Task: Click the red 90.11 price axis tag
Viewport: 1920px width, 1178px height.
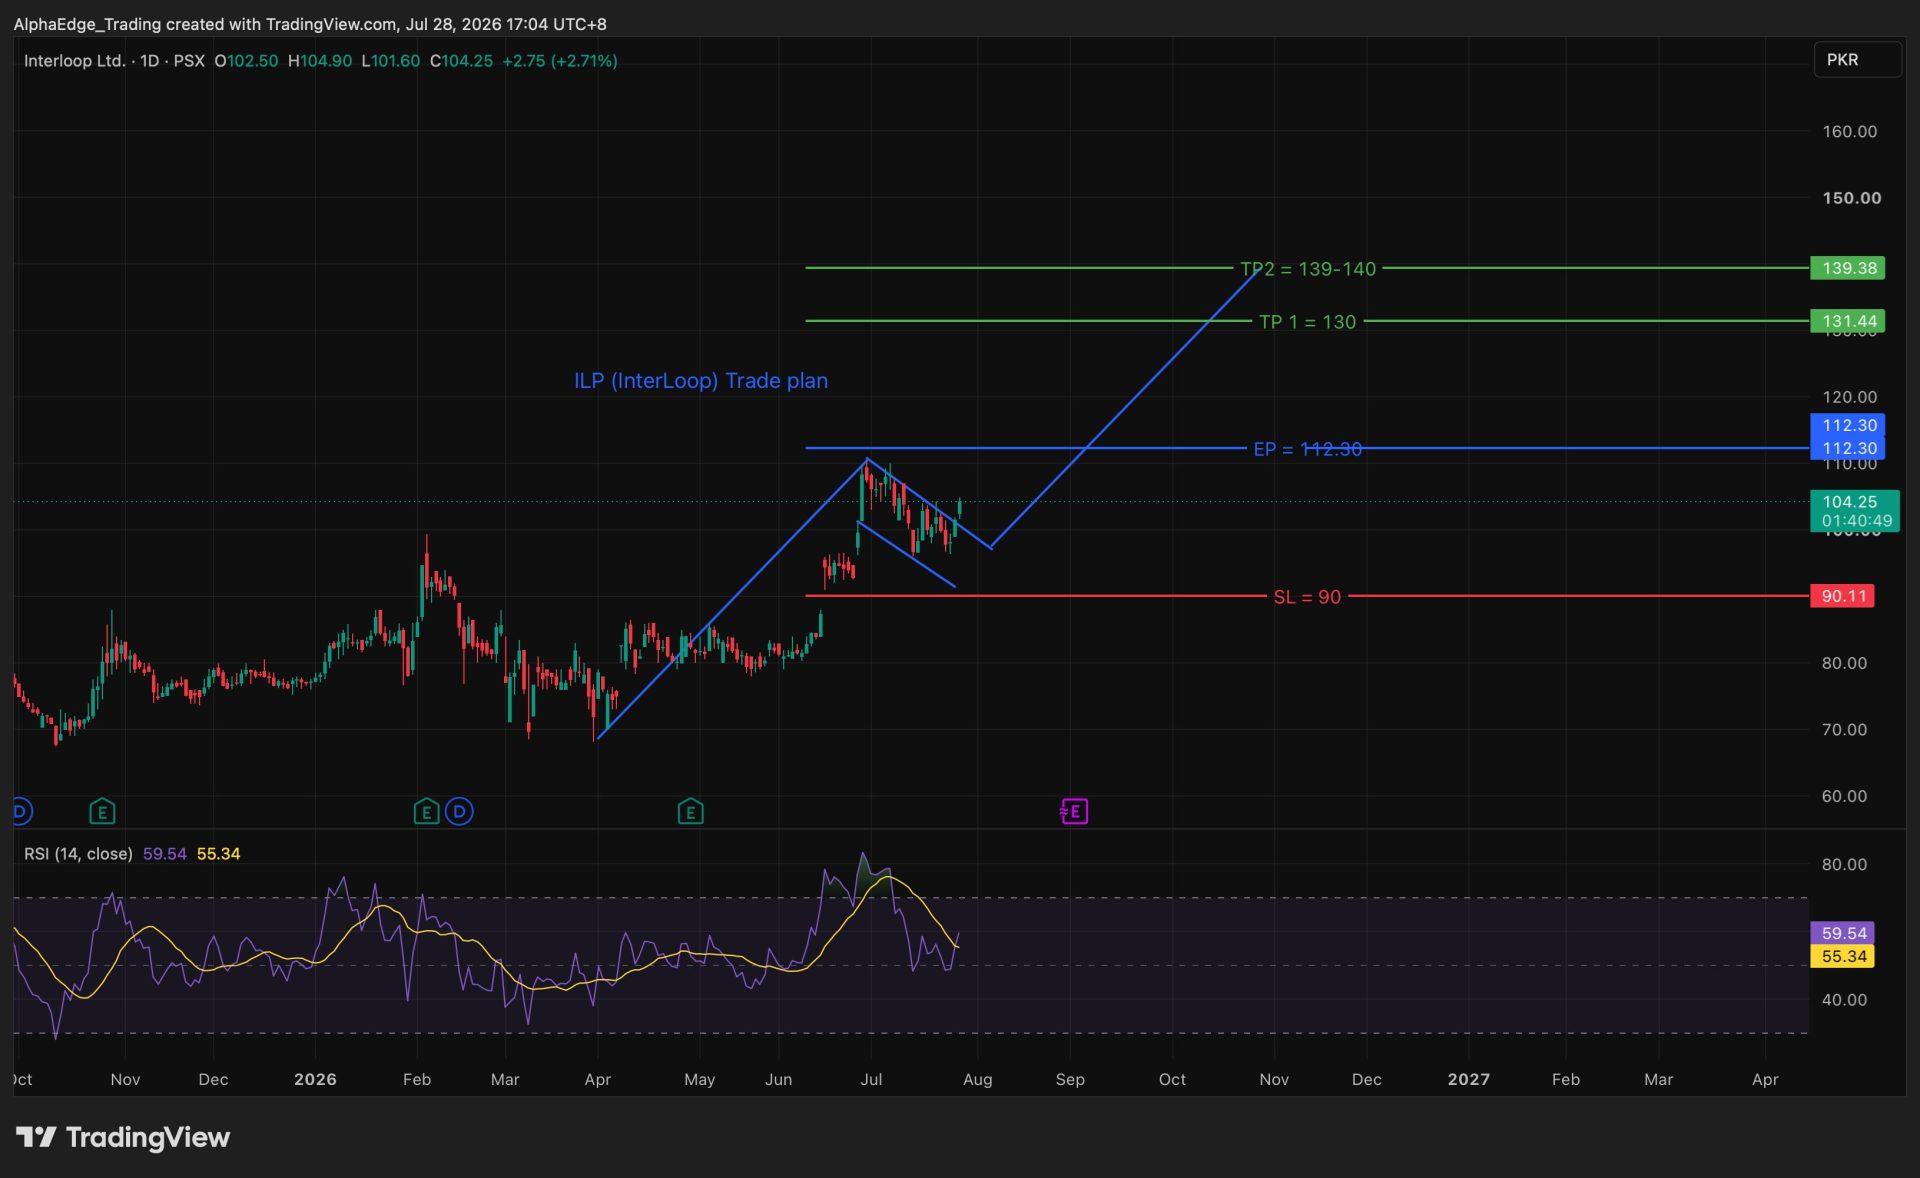Action: pos(1843,596)
